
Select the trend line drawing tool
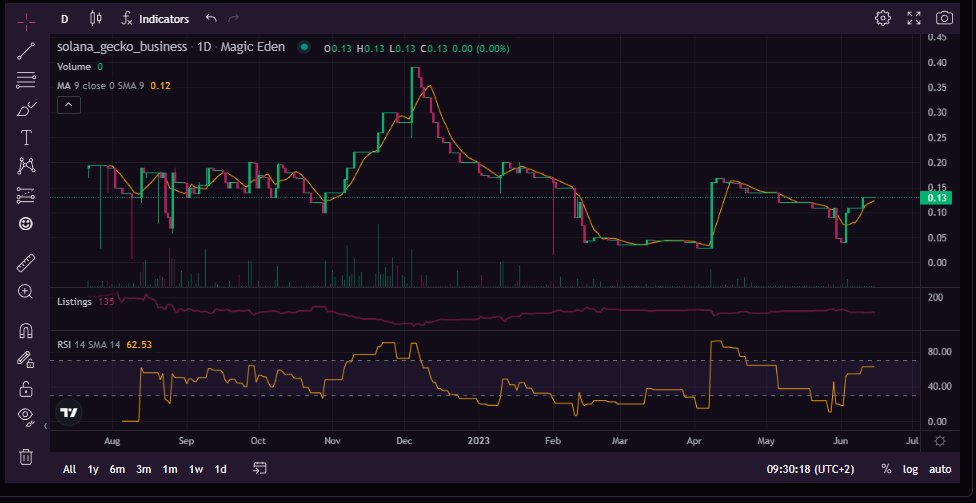tap(26, 51)
